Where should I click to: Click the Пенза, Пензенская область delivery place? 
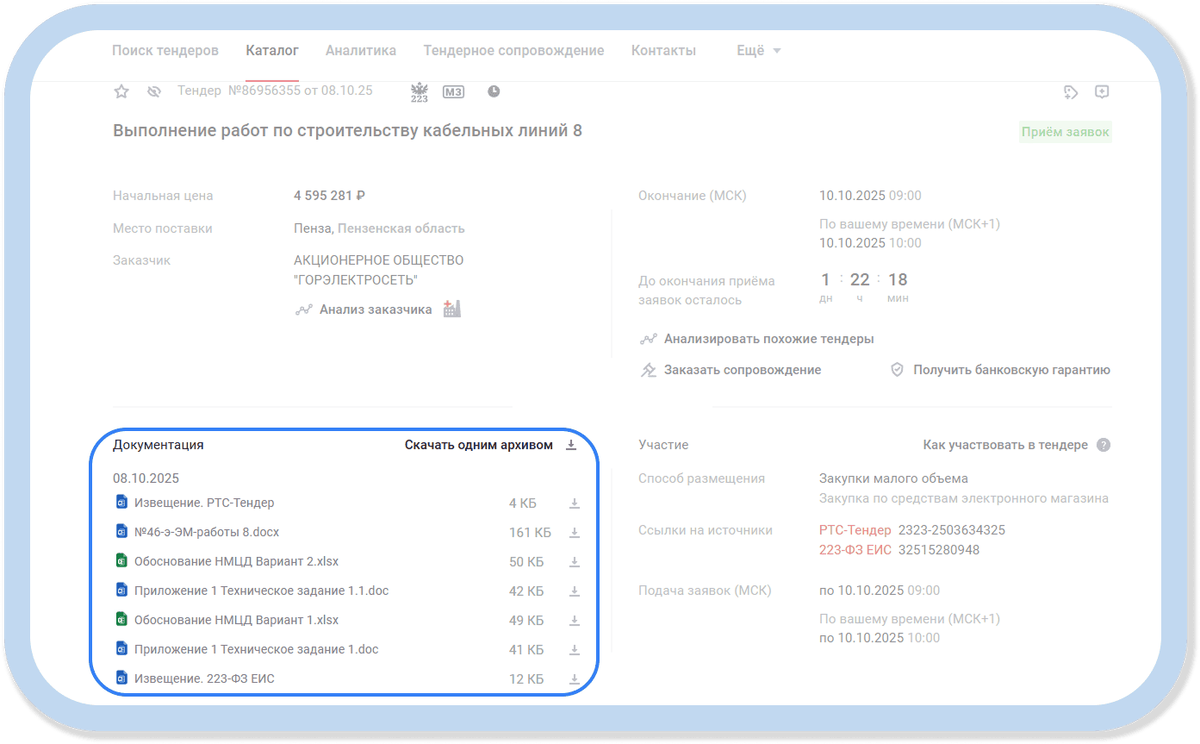[x=379, y=228]
